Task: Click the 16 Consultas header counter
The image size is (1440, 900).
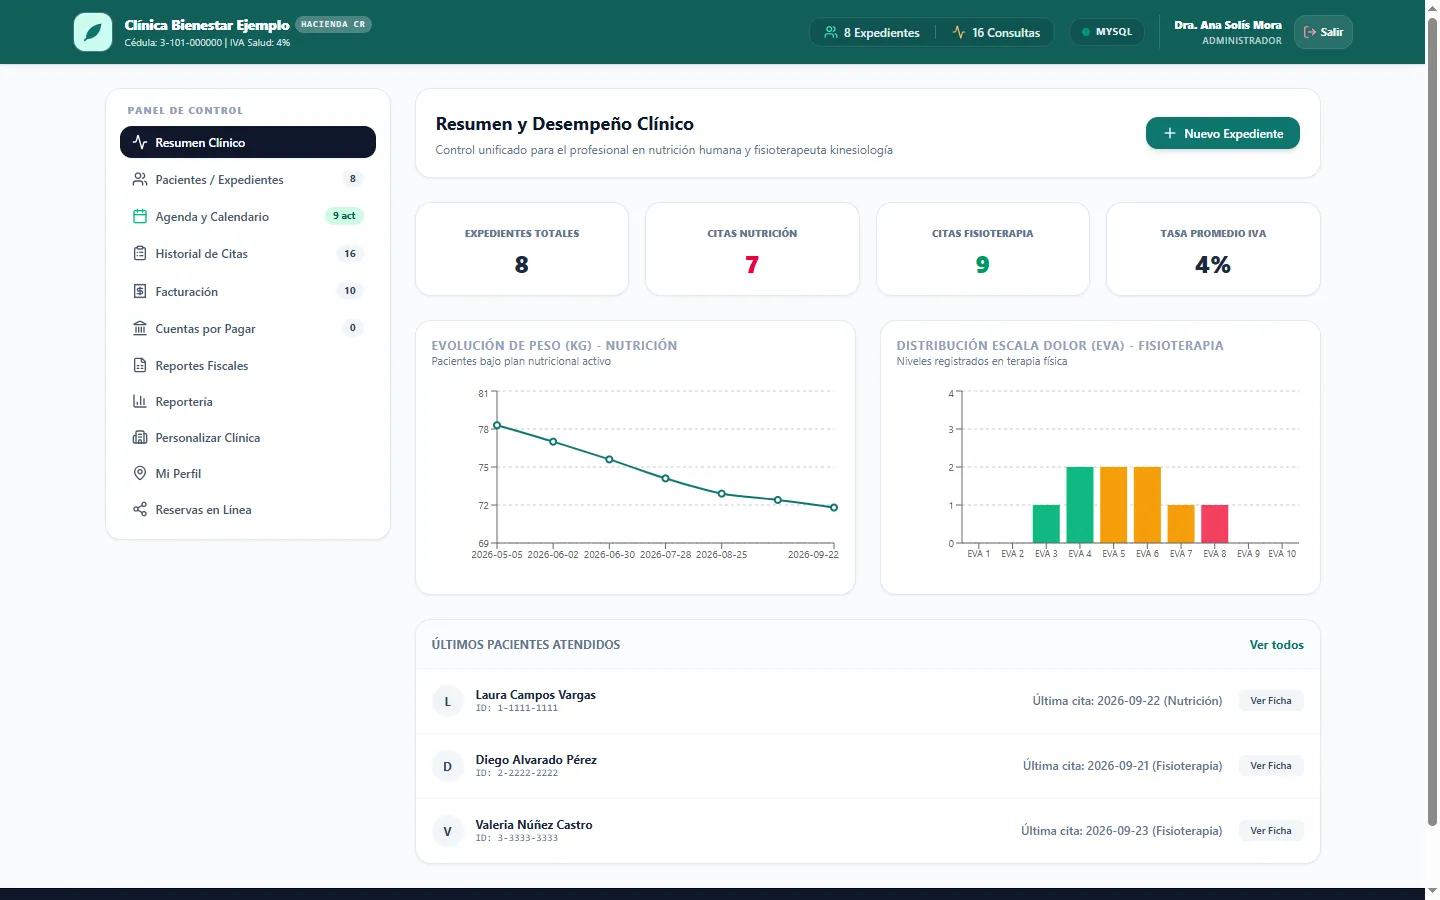Action: click(996, 32)
